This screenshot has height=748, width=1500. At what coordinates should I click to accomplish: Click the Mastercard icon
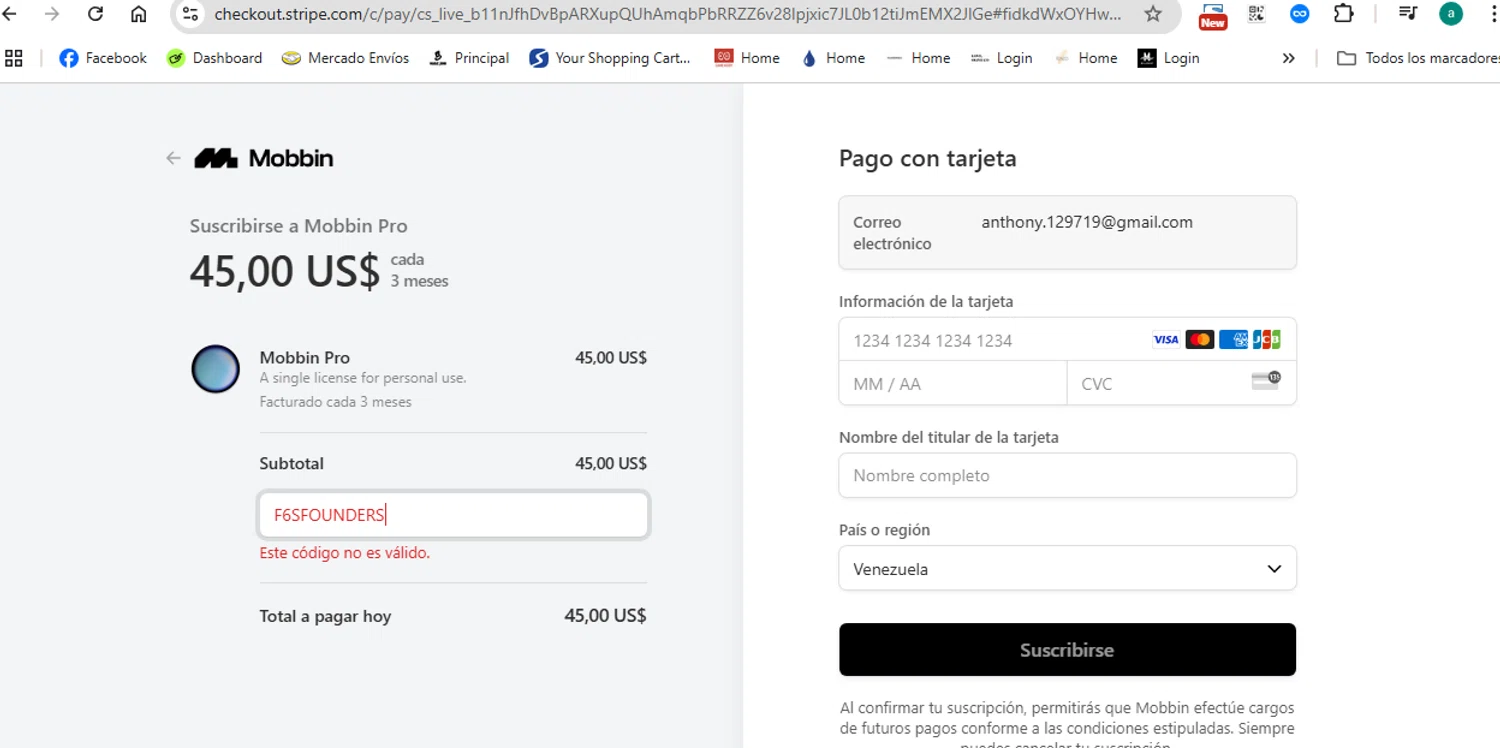tap(1200, 340)
